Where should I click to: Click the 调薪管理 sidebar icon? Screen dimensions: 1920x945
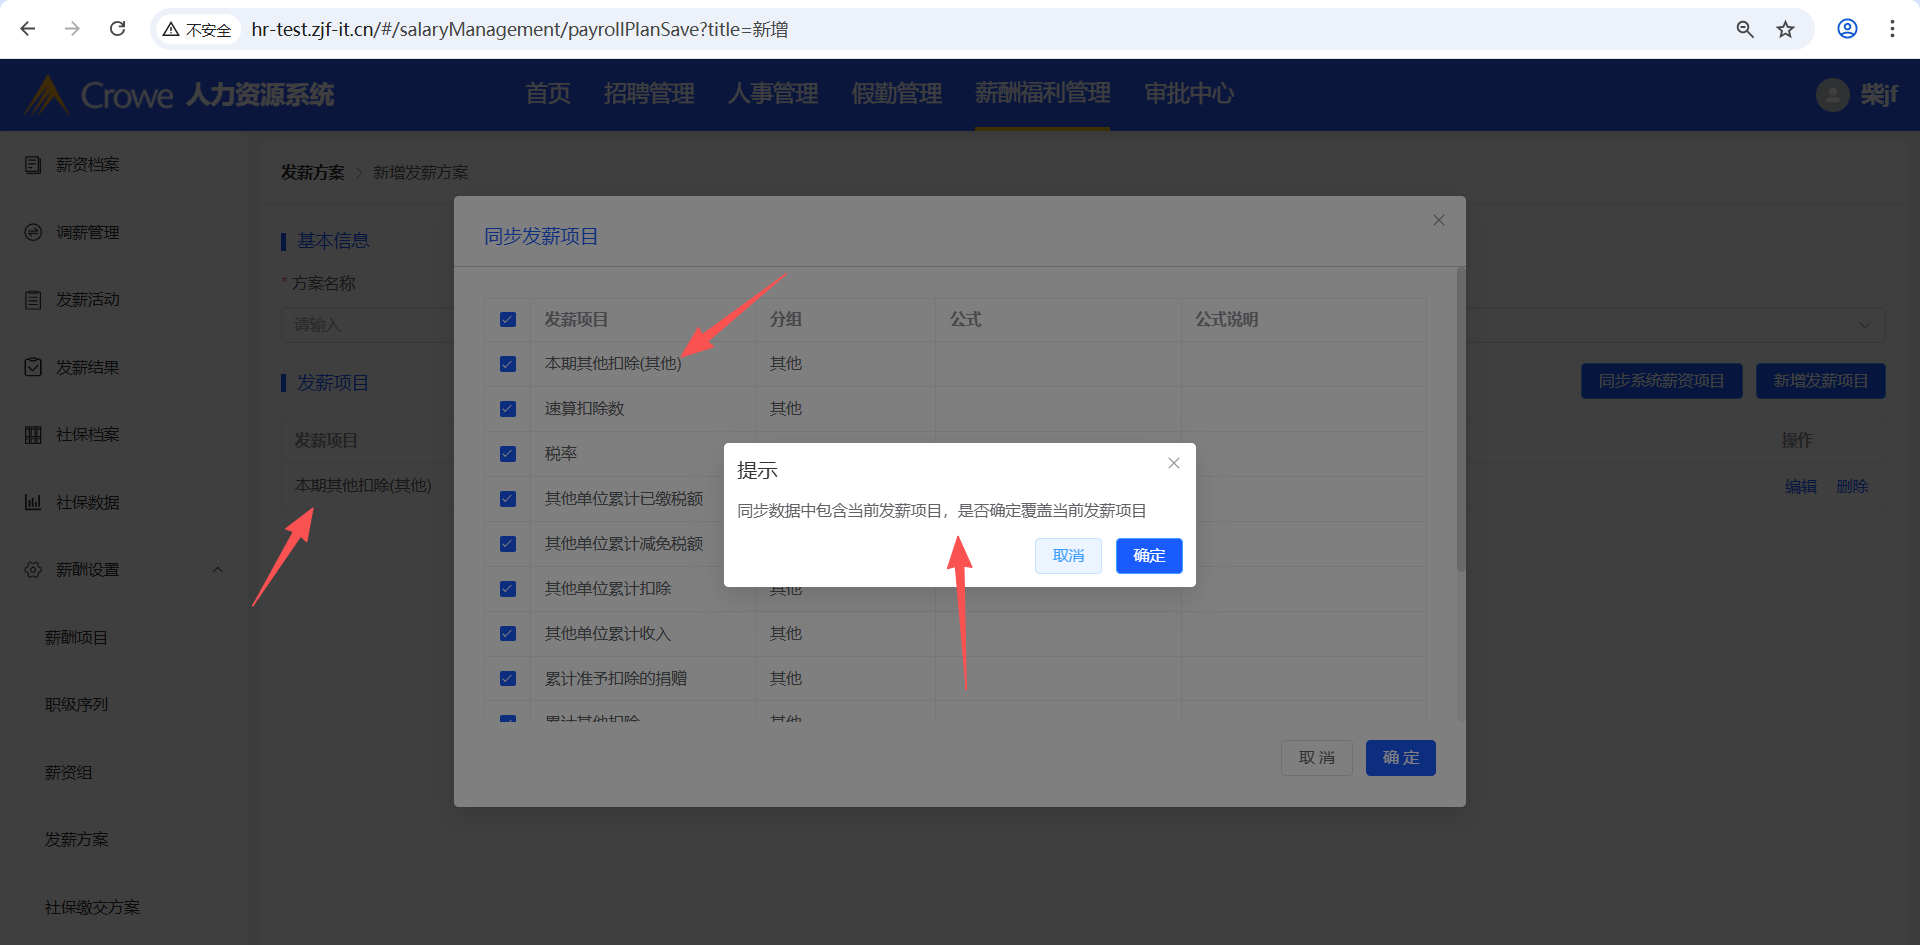tap(33, 232)
